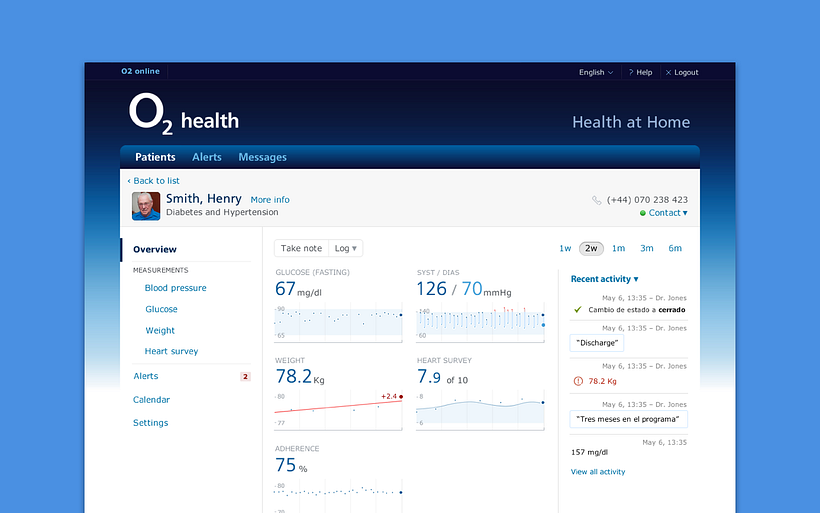Click the "Tres meses en el programa" note
This screenshot has width=820, height=513.
coord(628,419)
